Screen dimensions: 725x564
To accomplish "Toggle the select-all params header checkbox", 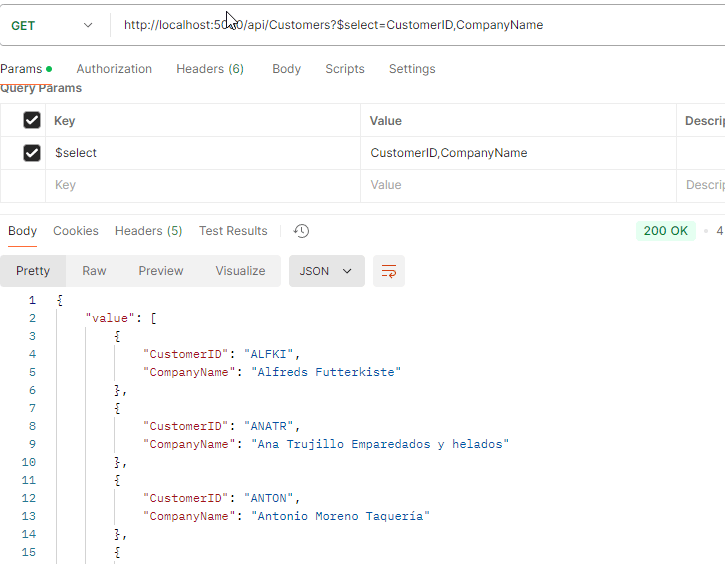I will (32, 120).
